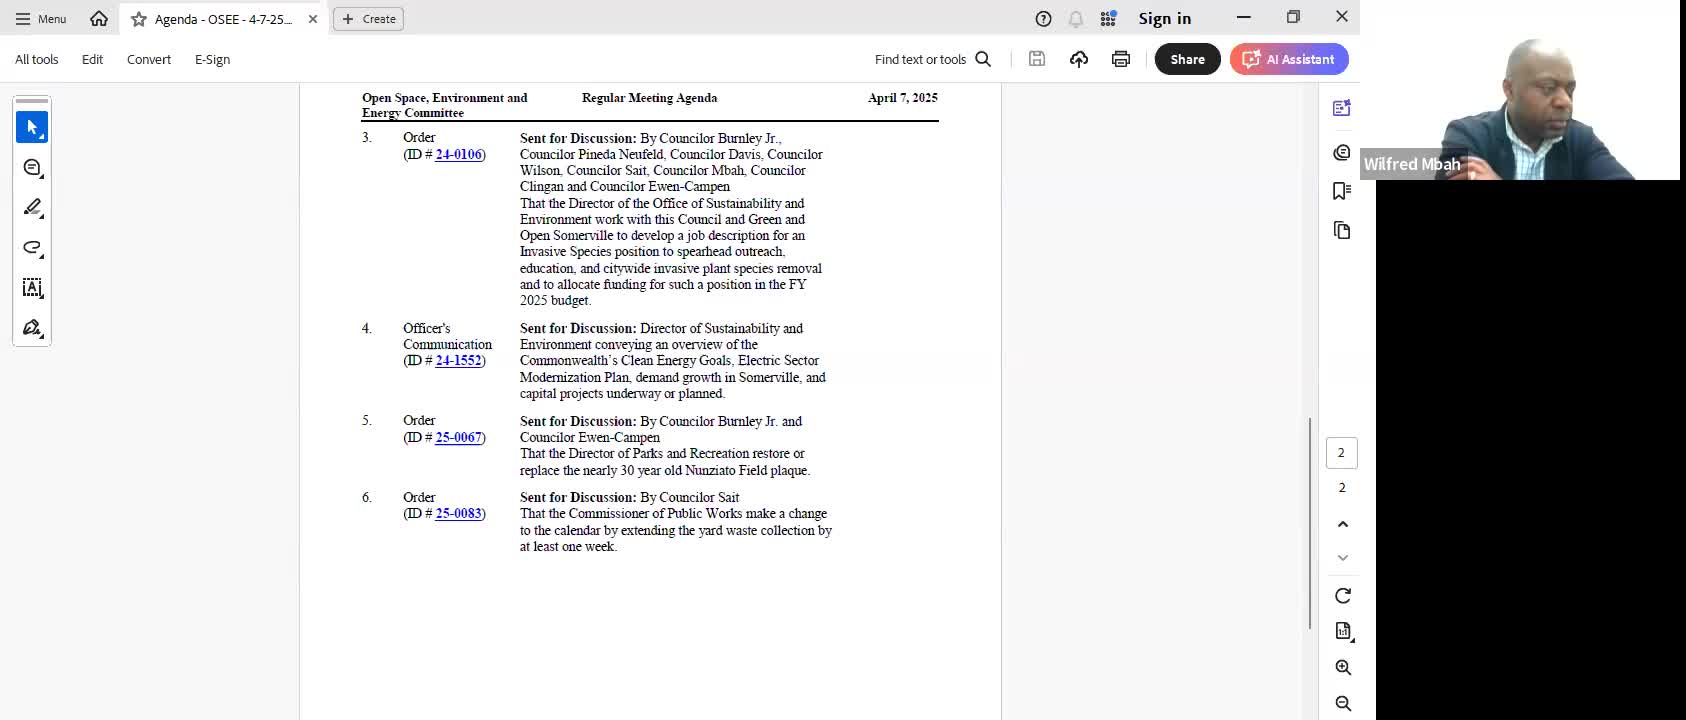The width and height of the screenshot is (1686, 720).
Task: Open the Acrobat Menu hamburger
Action: tap(41, 19)
